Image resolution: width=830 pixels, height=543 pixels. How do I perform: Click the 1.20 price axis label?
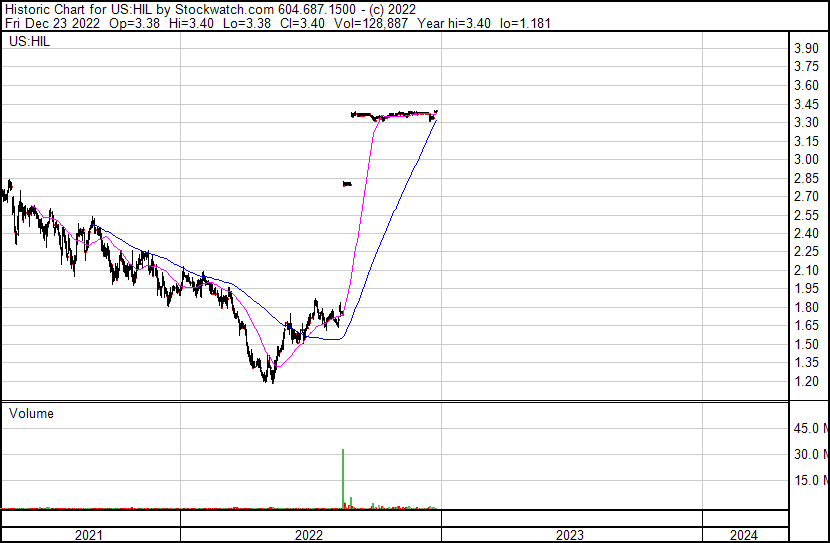coord(805,382)
